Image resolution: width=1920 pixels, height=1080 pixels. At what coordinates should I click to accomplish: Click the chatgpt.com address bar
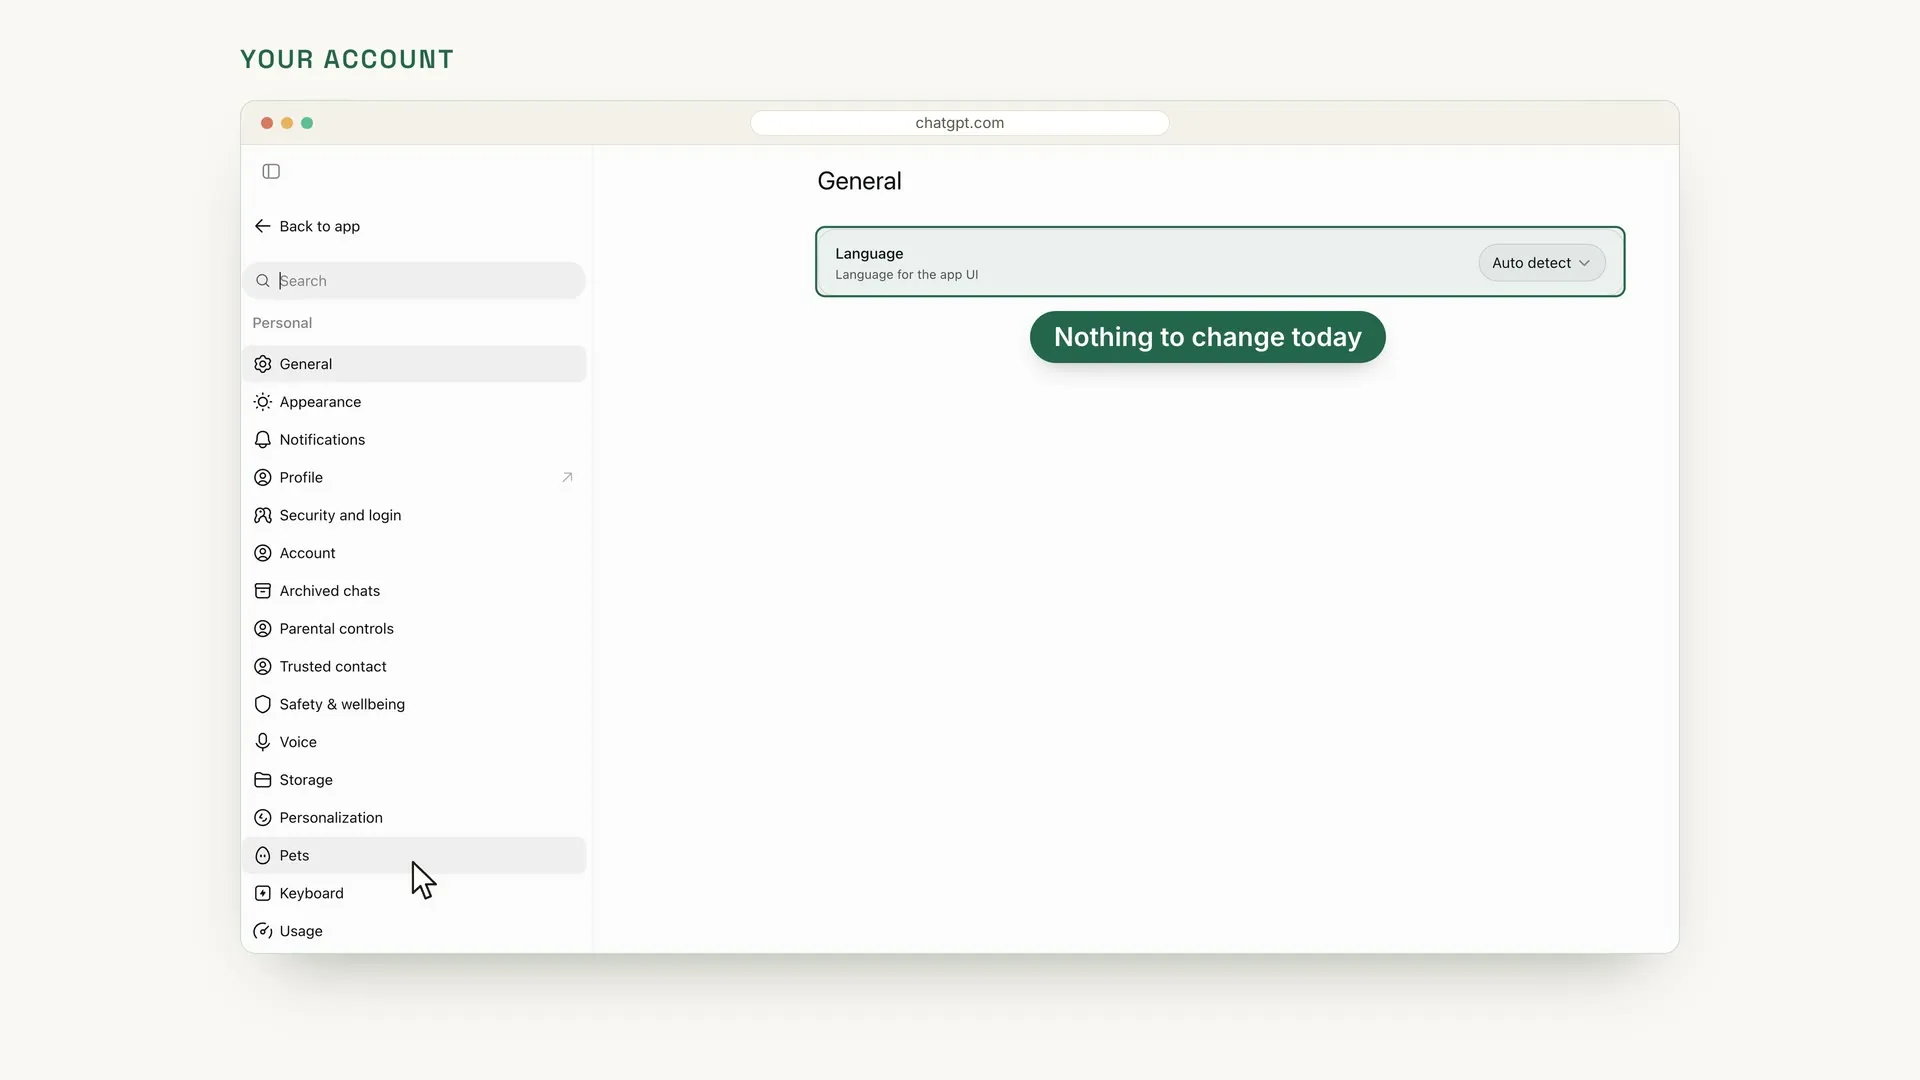click(959, 123)
